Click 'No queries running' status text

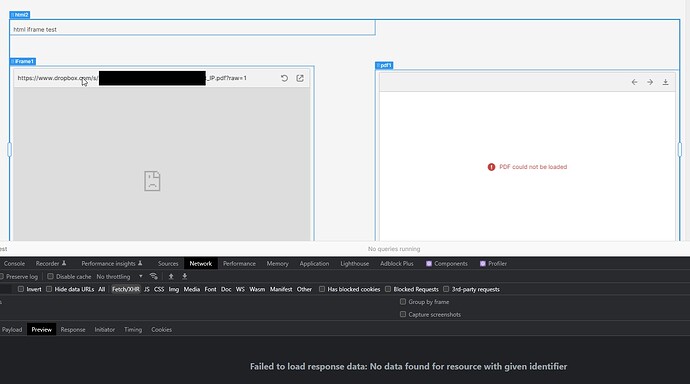click(x=394, y=249)
